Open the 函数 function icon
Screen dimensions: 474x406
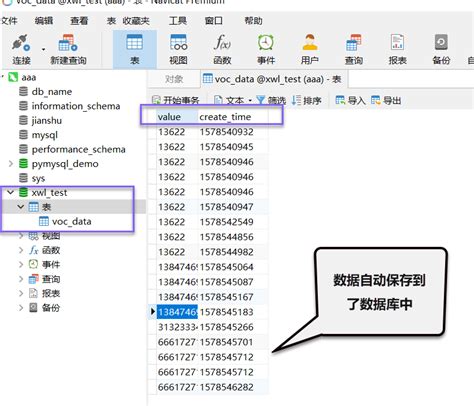(222, 43)
